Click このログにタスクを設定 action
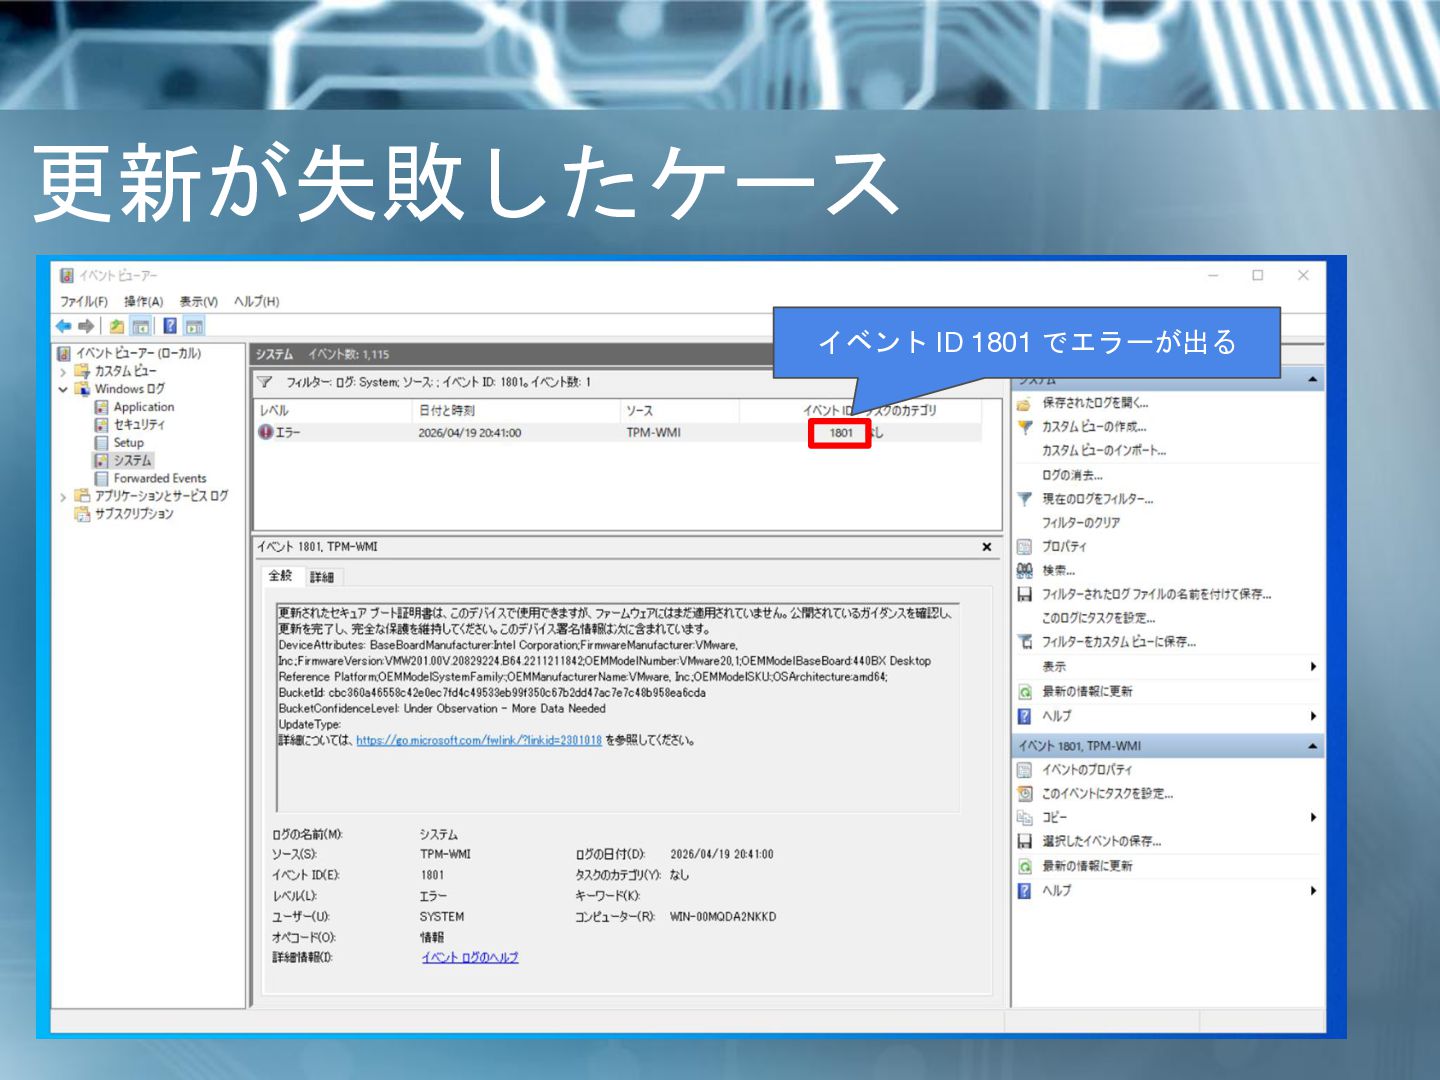 [1098, 619]
